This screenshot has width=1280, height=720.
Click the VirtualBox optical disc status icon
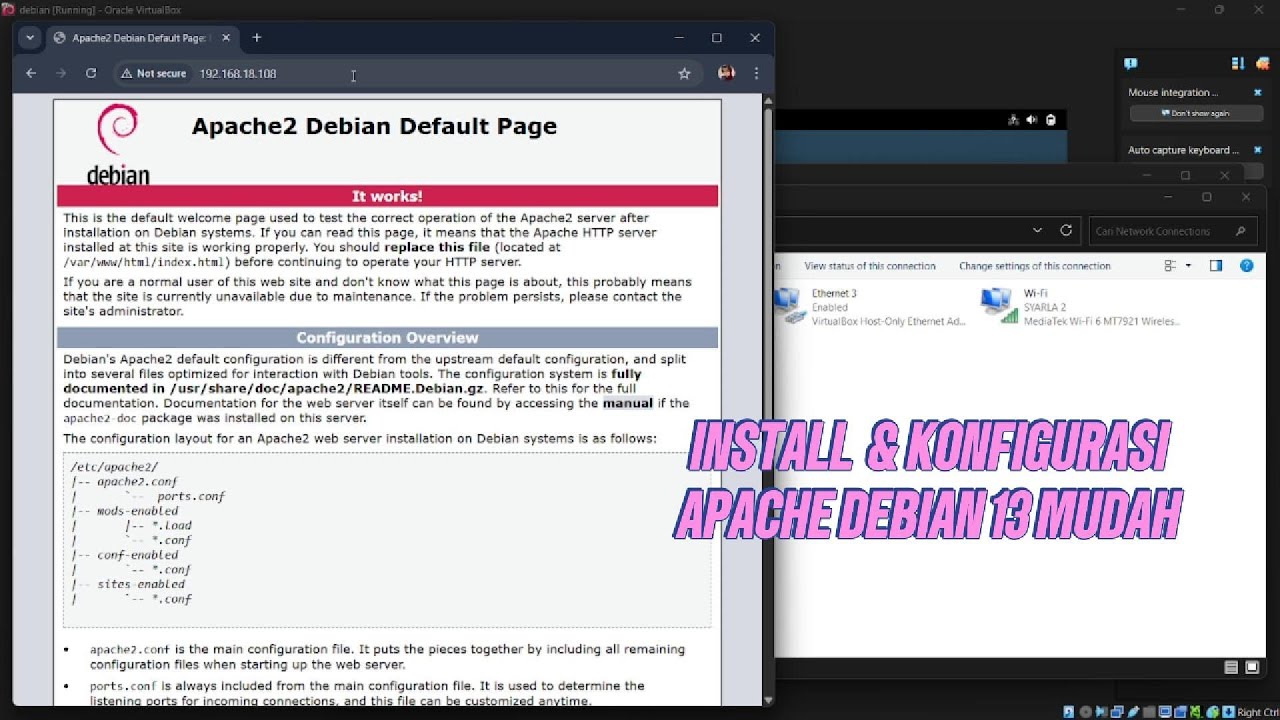click(x=1086, y=712)
